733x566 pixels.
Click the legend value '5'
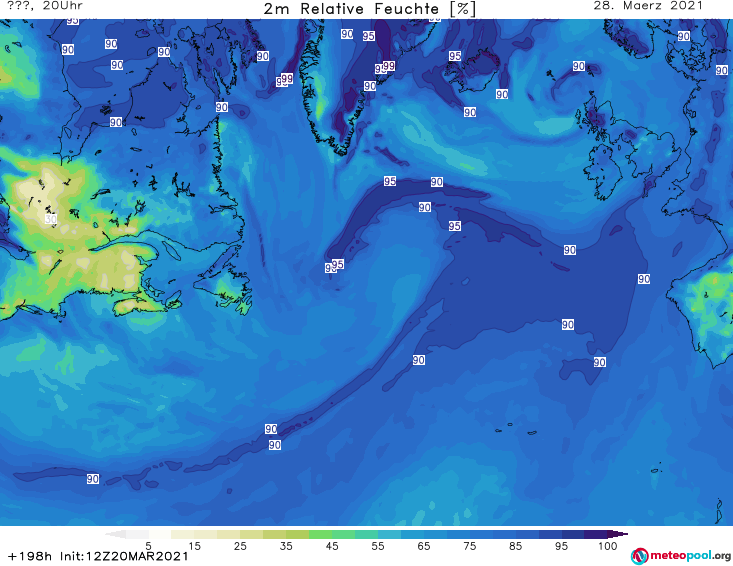coord(148,546)
